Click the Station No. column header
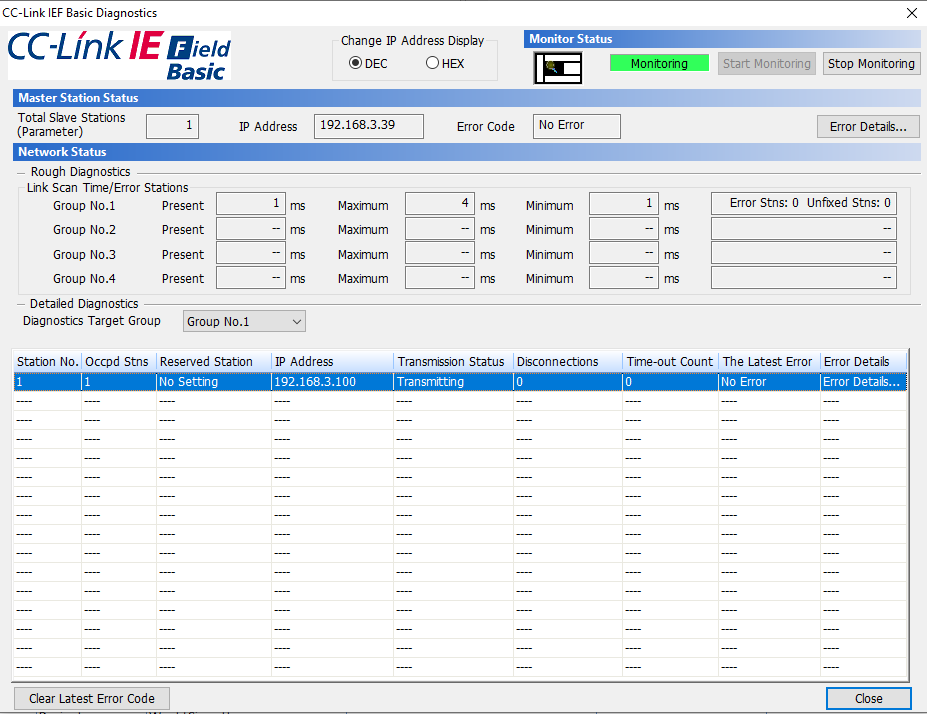927x714 pixels. coord(47,362)
